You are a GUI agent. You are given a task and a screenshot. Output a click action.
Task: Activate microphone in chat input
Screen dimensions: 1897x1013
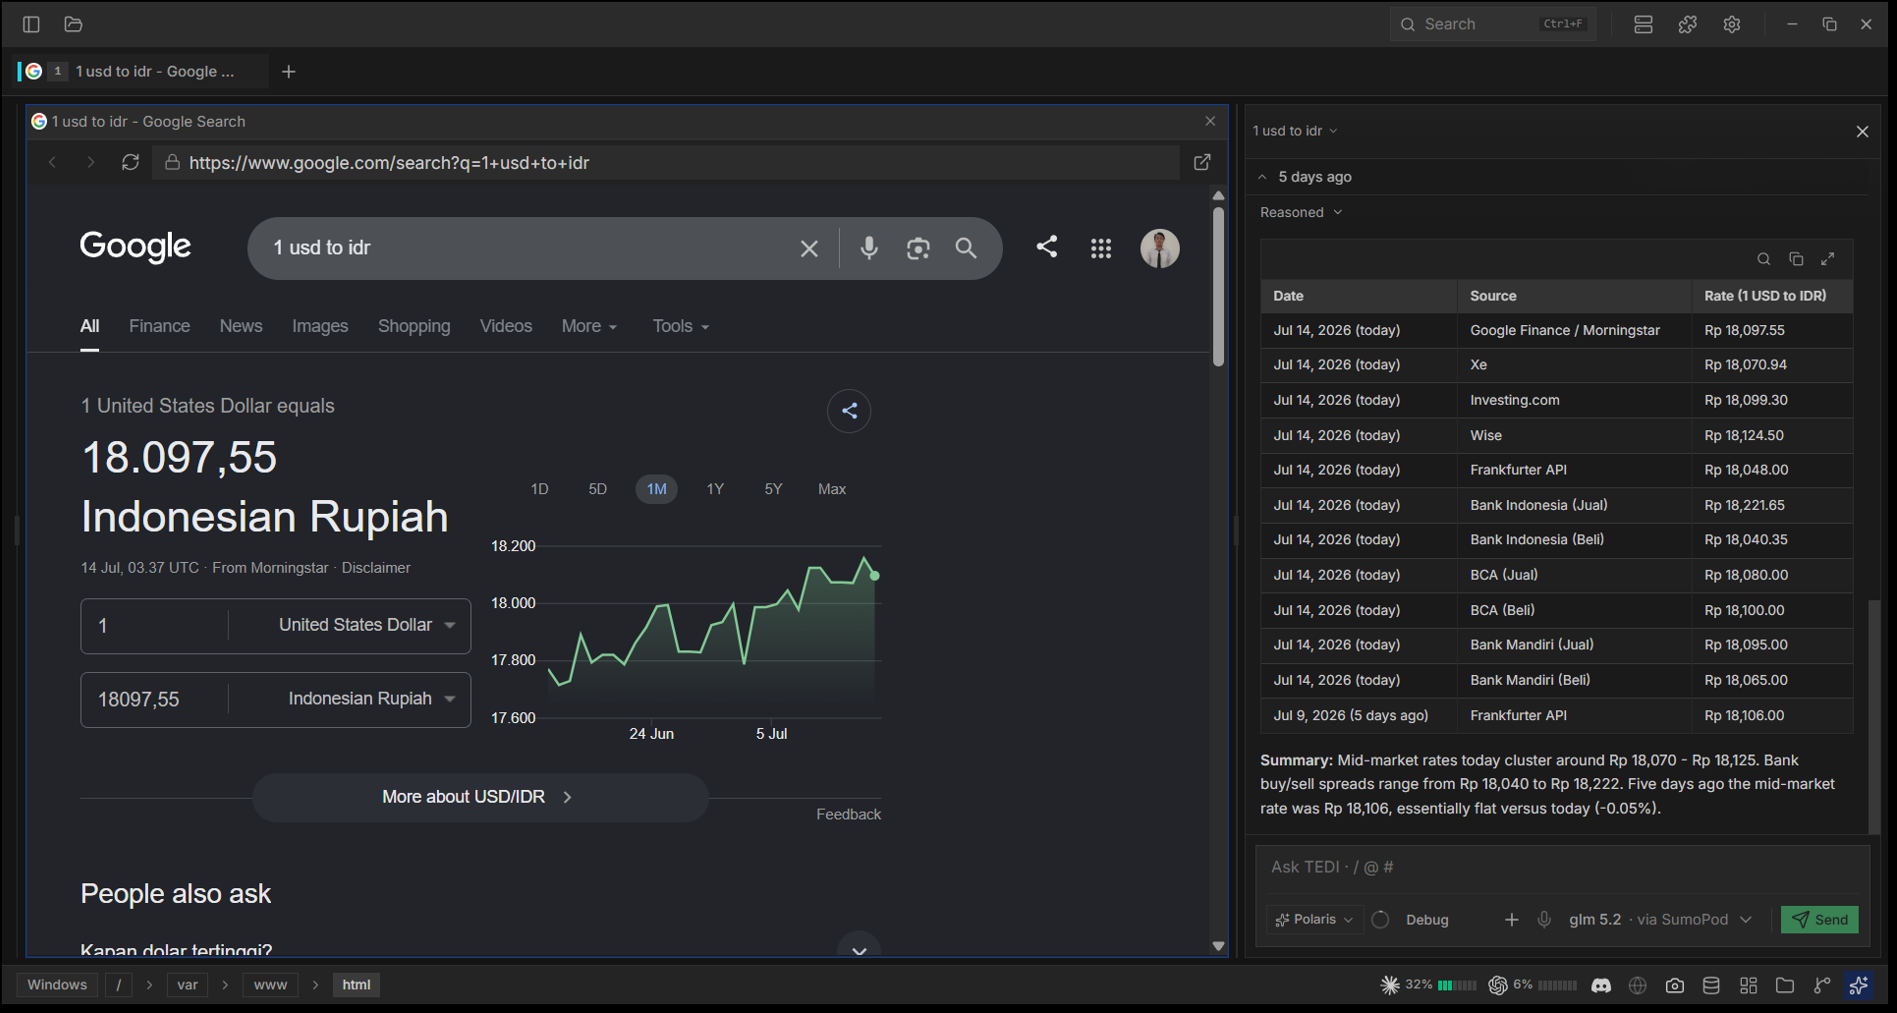coord(1544,919)
